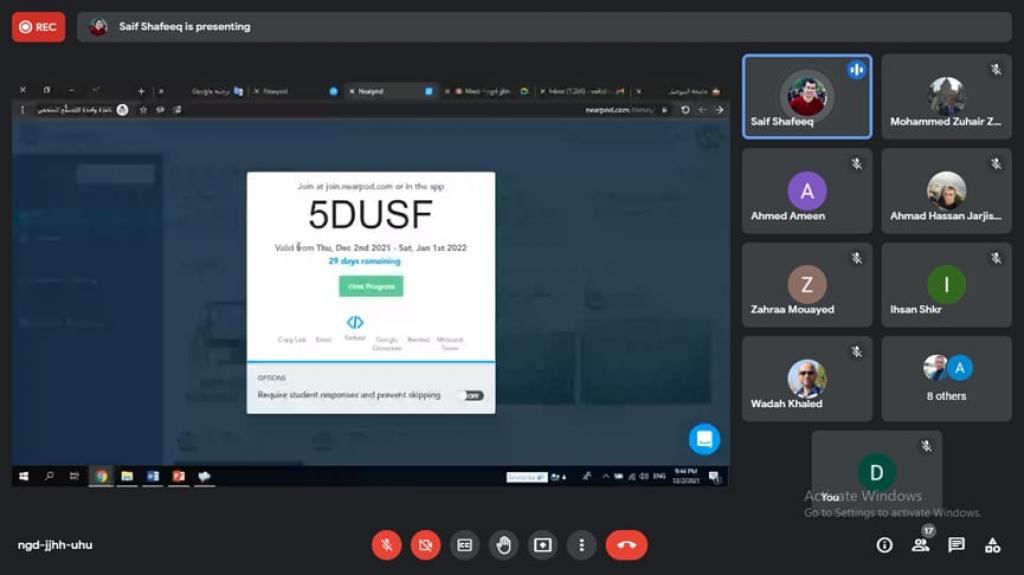Toggle 'Require student responses' switch

tap(470, 396)
